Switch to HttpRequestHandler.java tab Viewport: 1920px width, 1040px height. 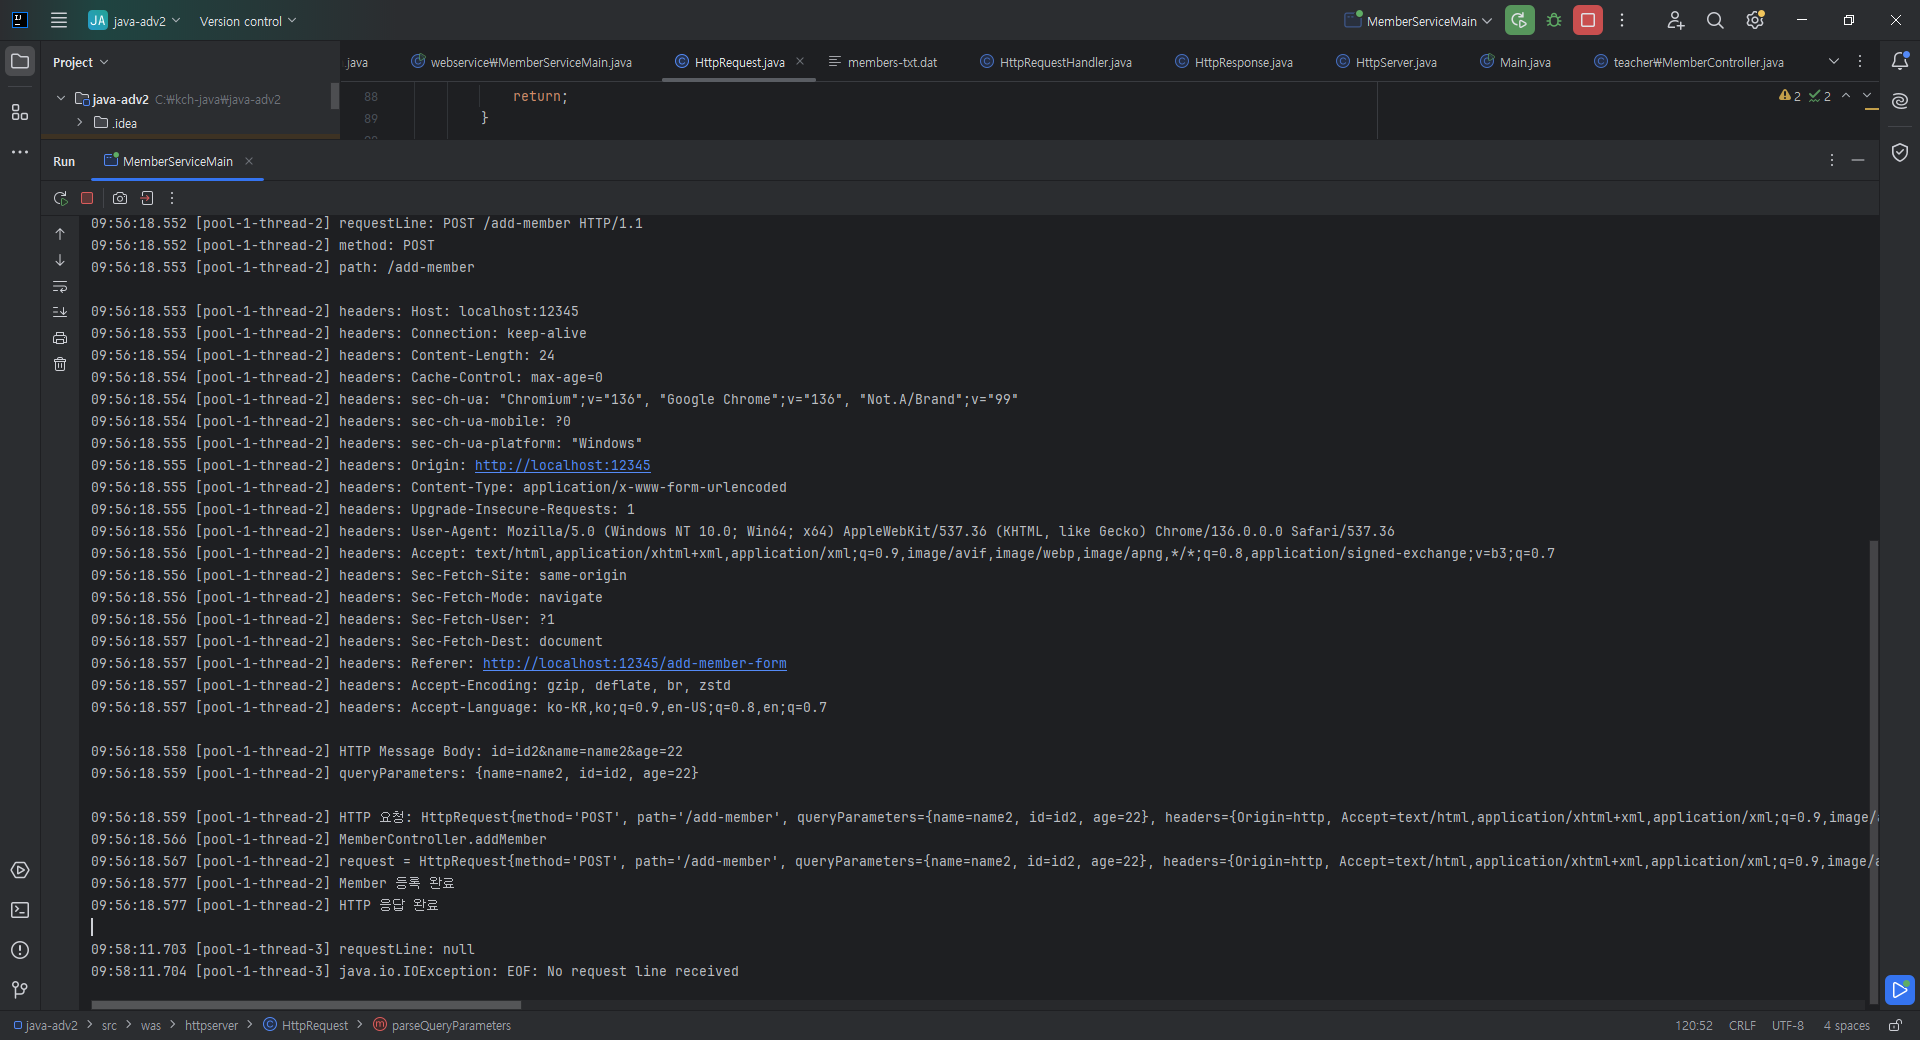(1056, 62)
